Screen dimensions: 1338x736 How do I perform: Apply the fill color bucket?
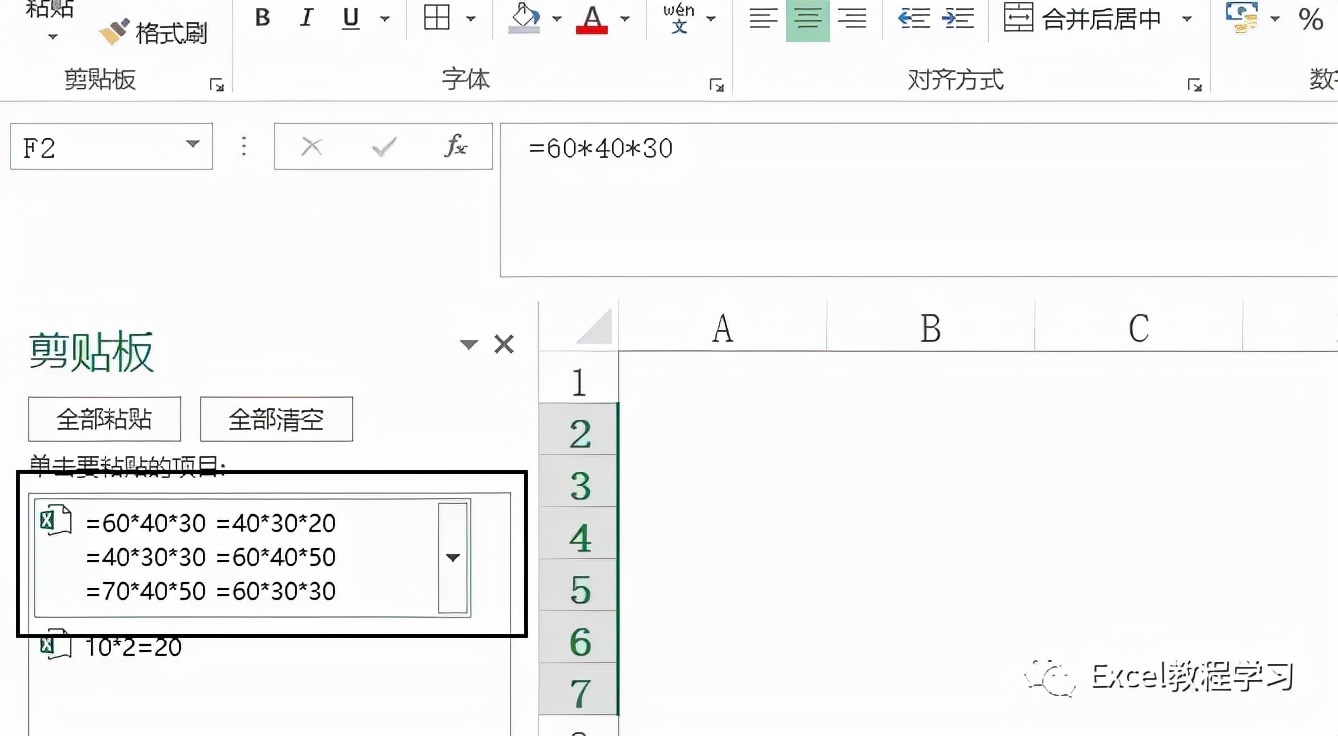[525, 18]
